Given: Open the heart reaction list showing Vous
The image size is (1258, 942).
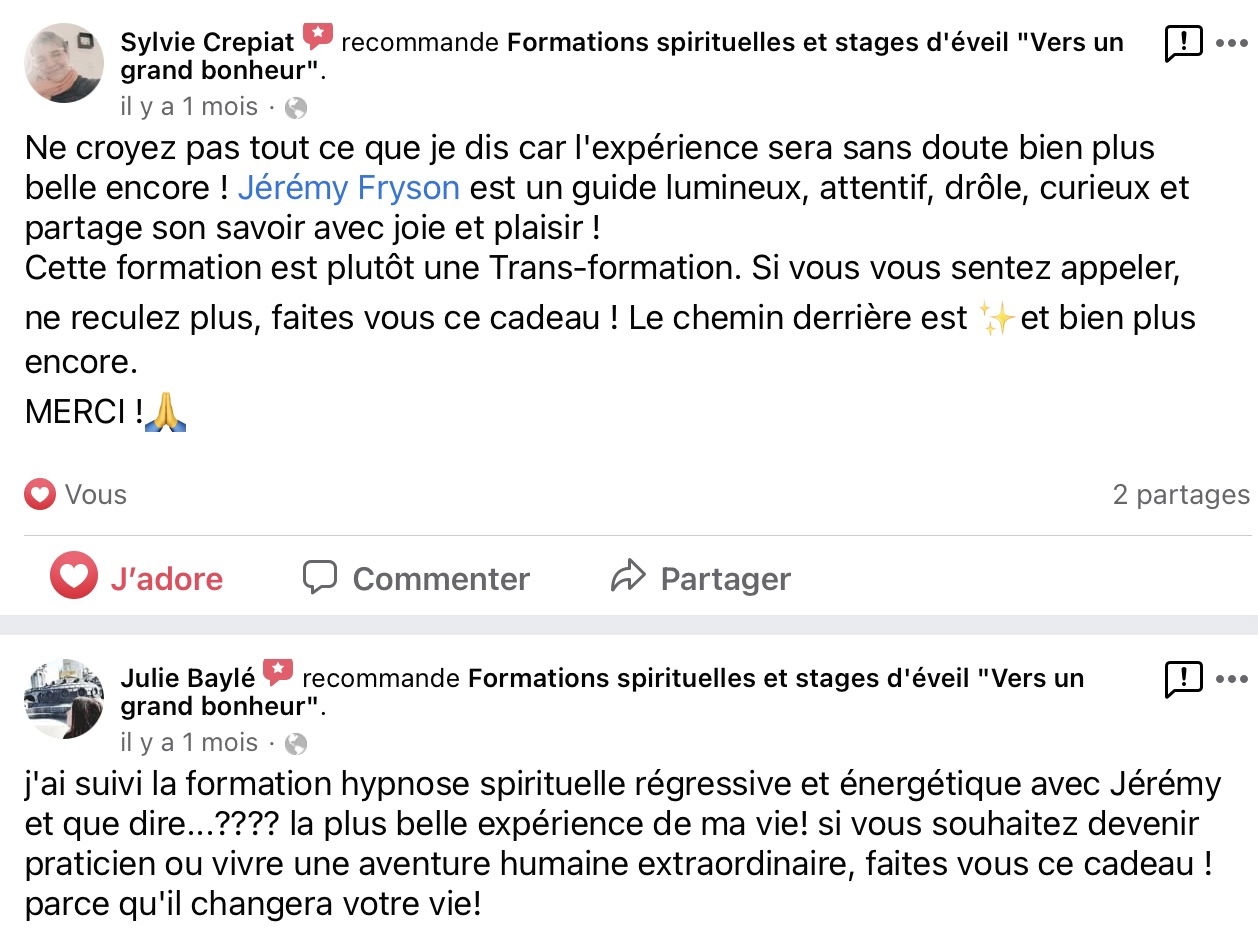Looking at the screenshot, I should coord(76,494).
